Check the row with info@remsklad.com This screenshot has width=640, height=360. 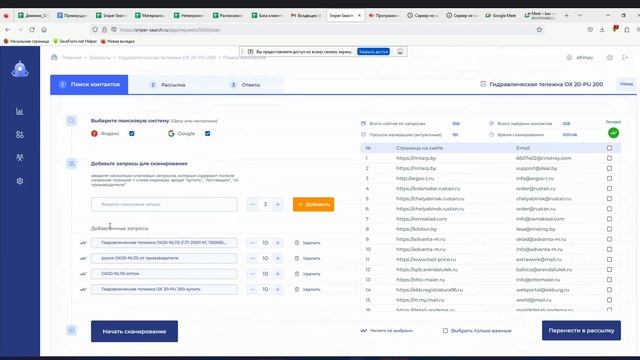(x=609, y=219)
